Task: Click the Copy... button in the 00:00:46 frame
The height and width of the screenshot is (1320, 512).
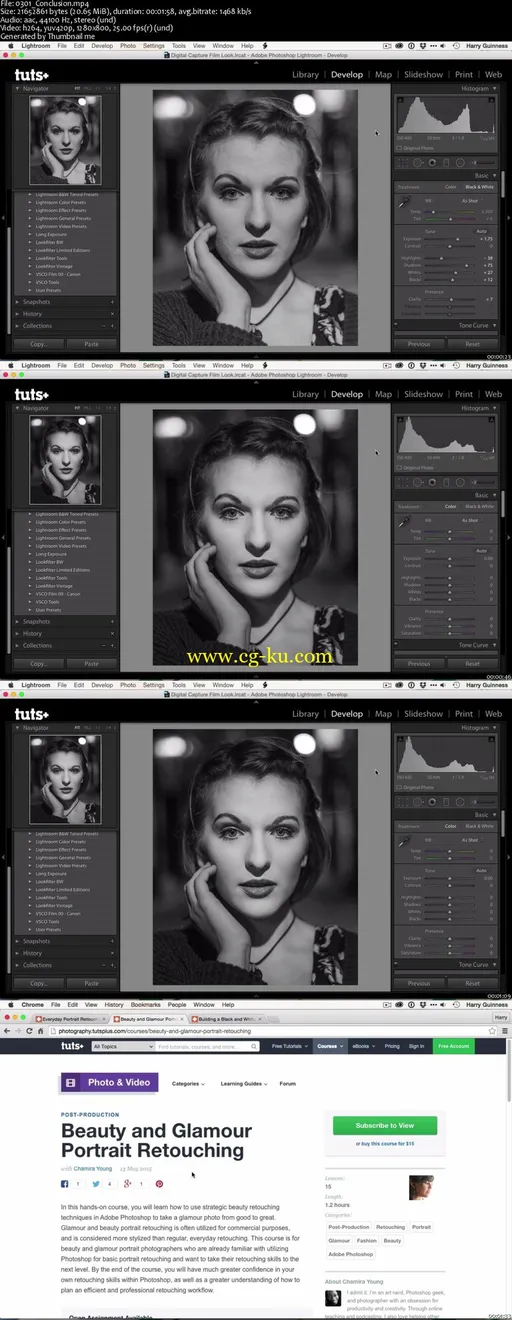Action: click(39, 663)
